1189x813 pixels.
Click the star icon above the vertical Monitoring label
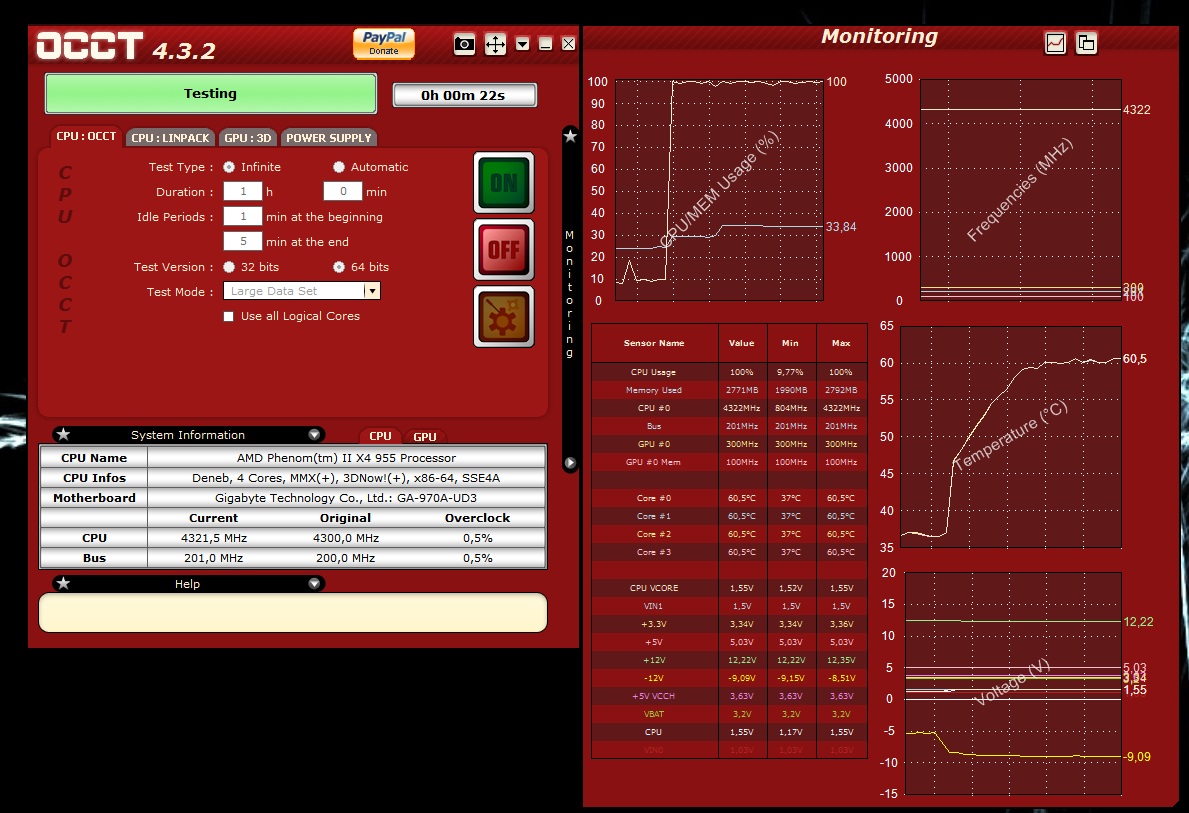pyautogui.click(x=570, y=136)
